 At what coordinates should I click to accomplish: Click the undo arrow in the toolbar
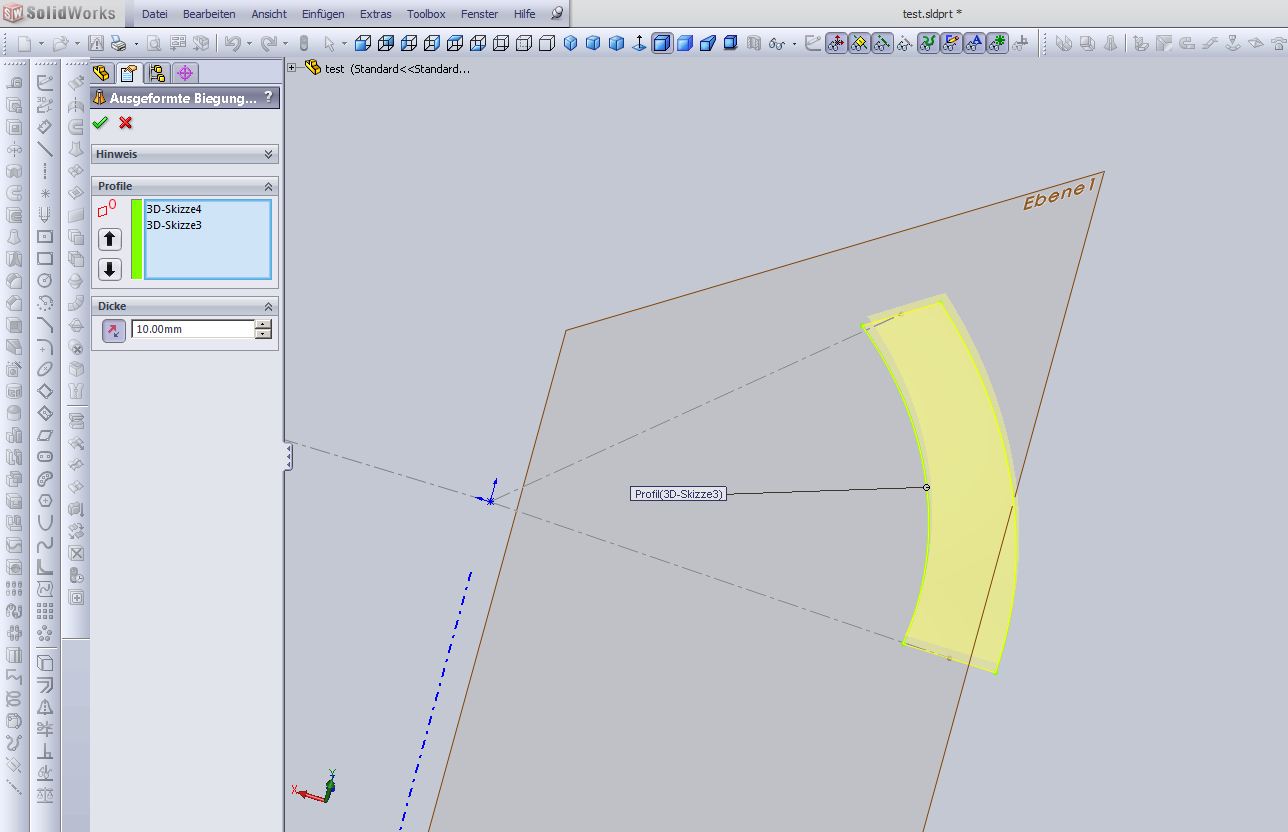tap(232, 43)
